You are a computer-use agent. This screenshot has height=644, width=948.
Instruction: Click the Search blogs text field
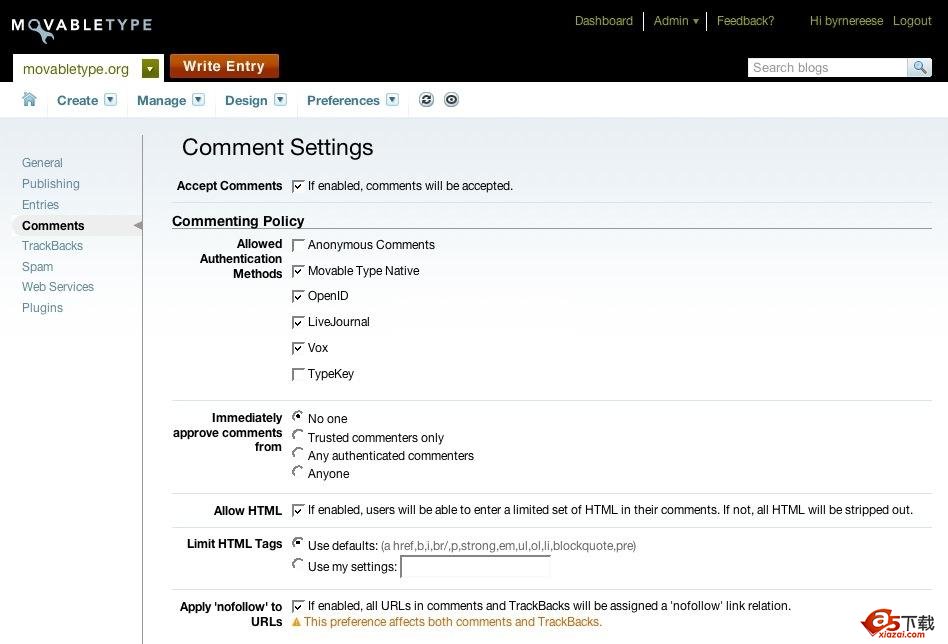827,68
